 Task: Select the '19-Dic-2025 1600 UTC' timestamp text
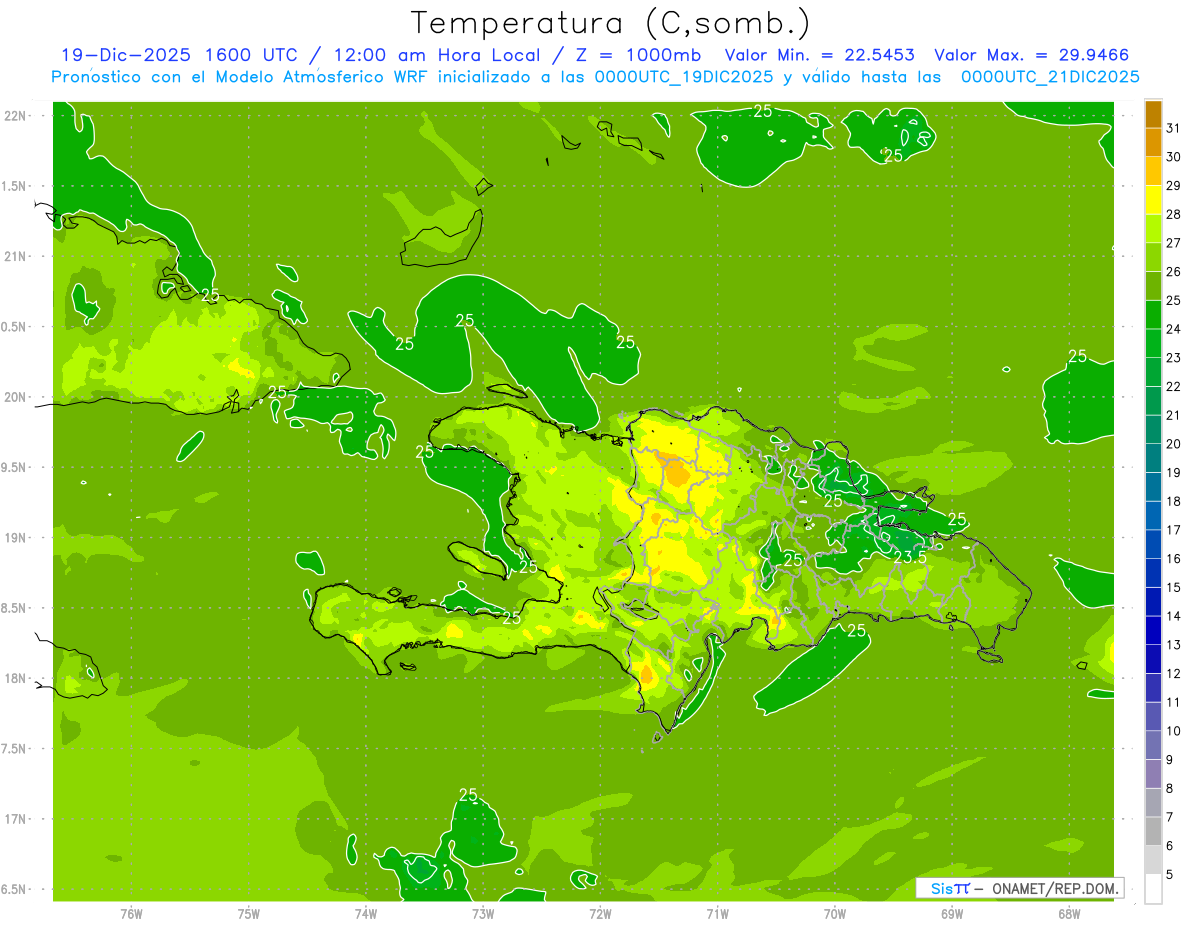click(179, 55)
